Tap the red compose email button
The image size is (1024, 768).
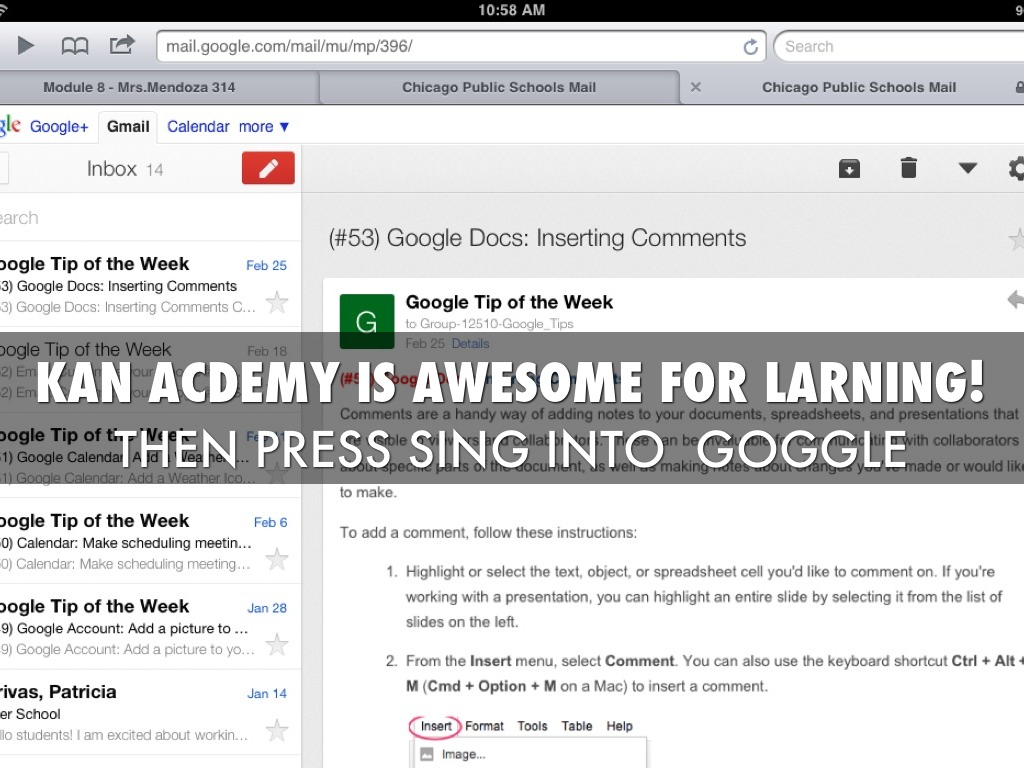pos(268,168)
